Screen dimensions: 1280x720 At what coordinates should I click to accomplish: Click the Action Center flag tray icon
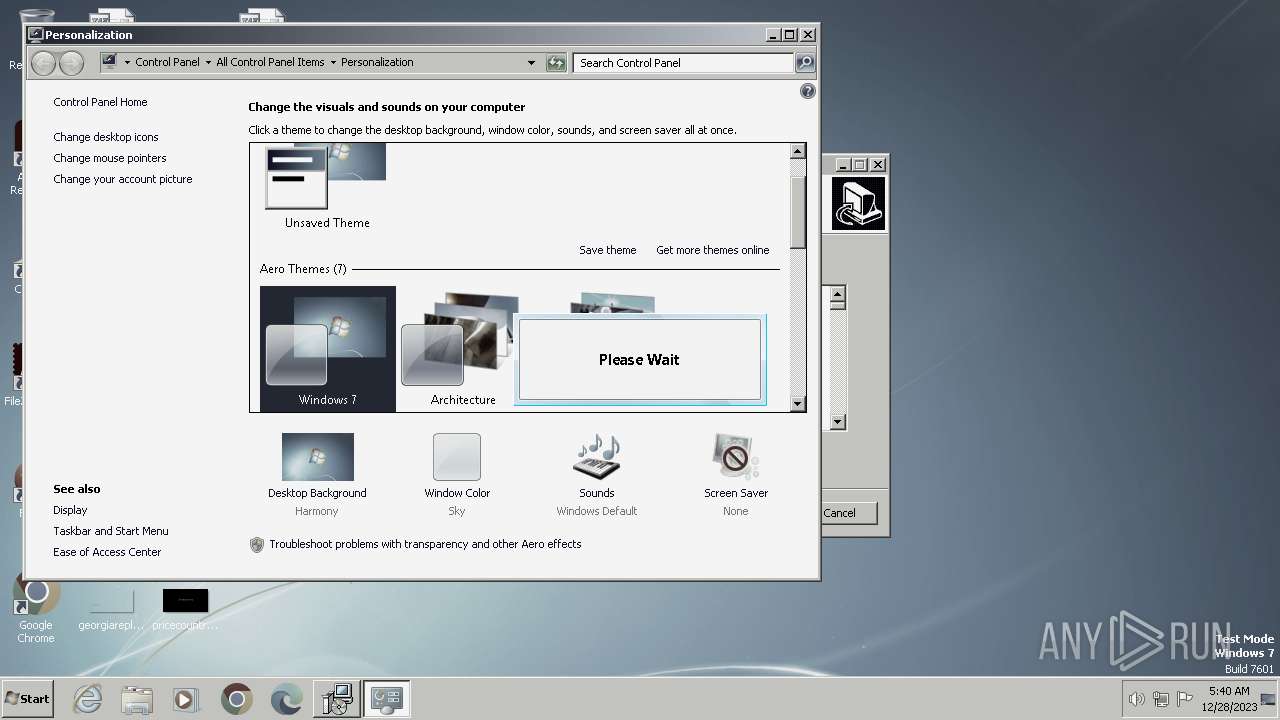pos(1185,699)
